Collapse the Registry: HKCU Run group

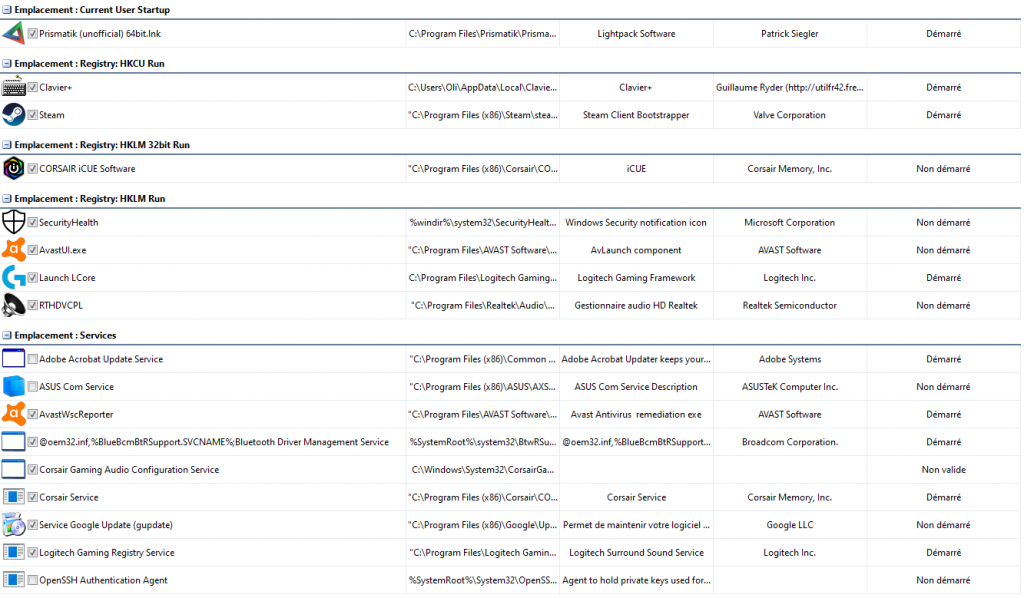(x=7, y=63)
